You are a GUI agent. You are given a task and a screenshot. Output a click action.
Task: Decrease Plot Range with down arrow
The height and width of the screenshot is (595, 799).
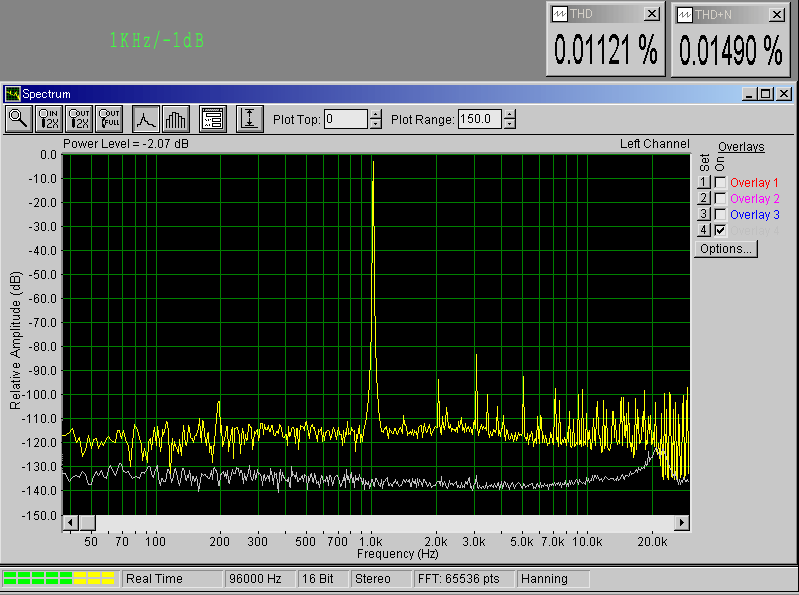click(x=510, y=124)
